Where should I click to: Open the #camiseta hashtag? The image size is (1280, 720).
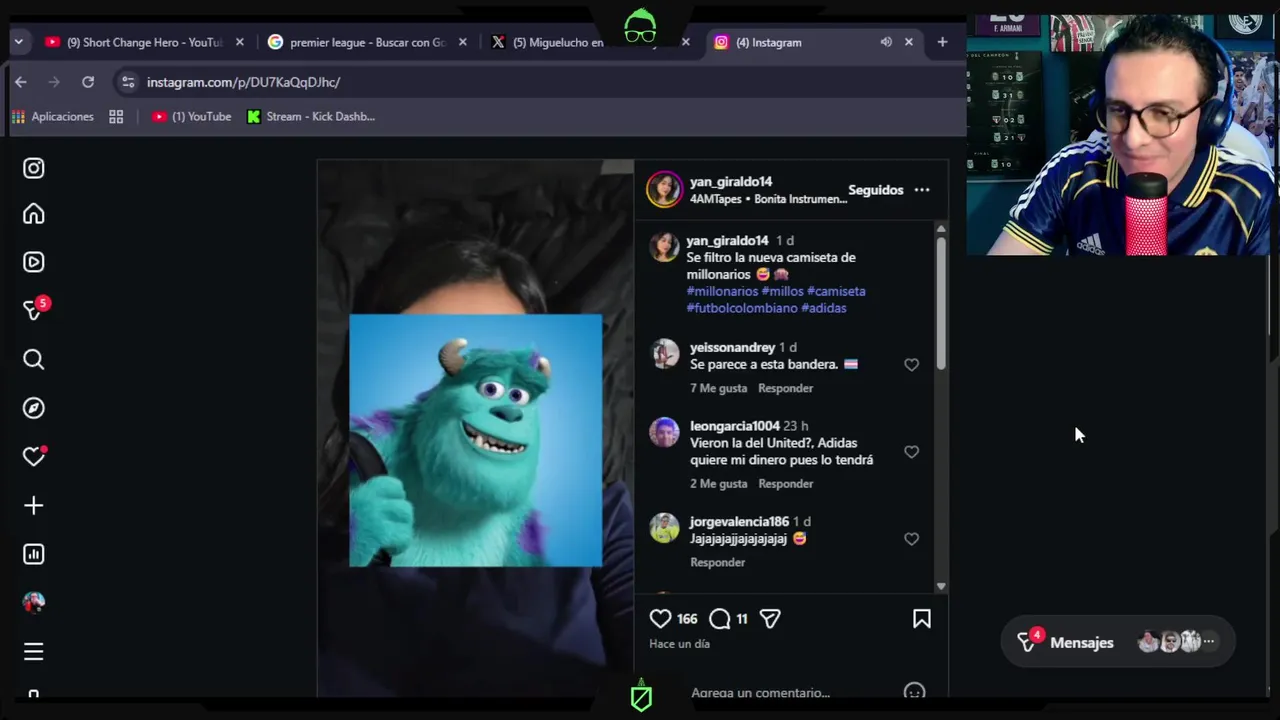tap(836, 291)
